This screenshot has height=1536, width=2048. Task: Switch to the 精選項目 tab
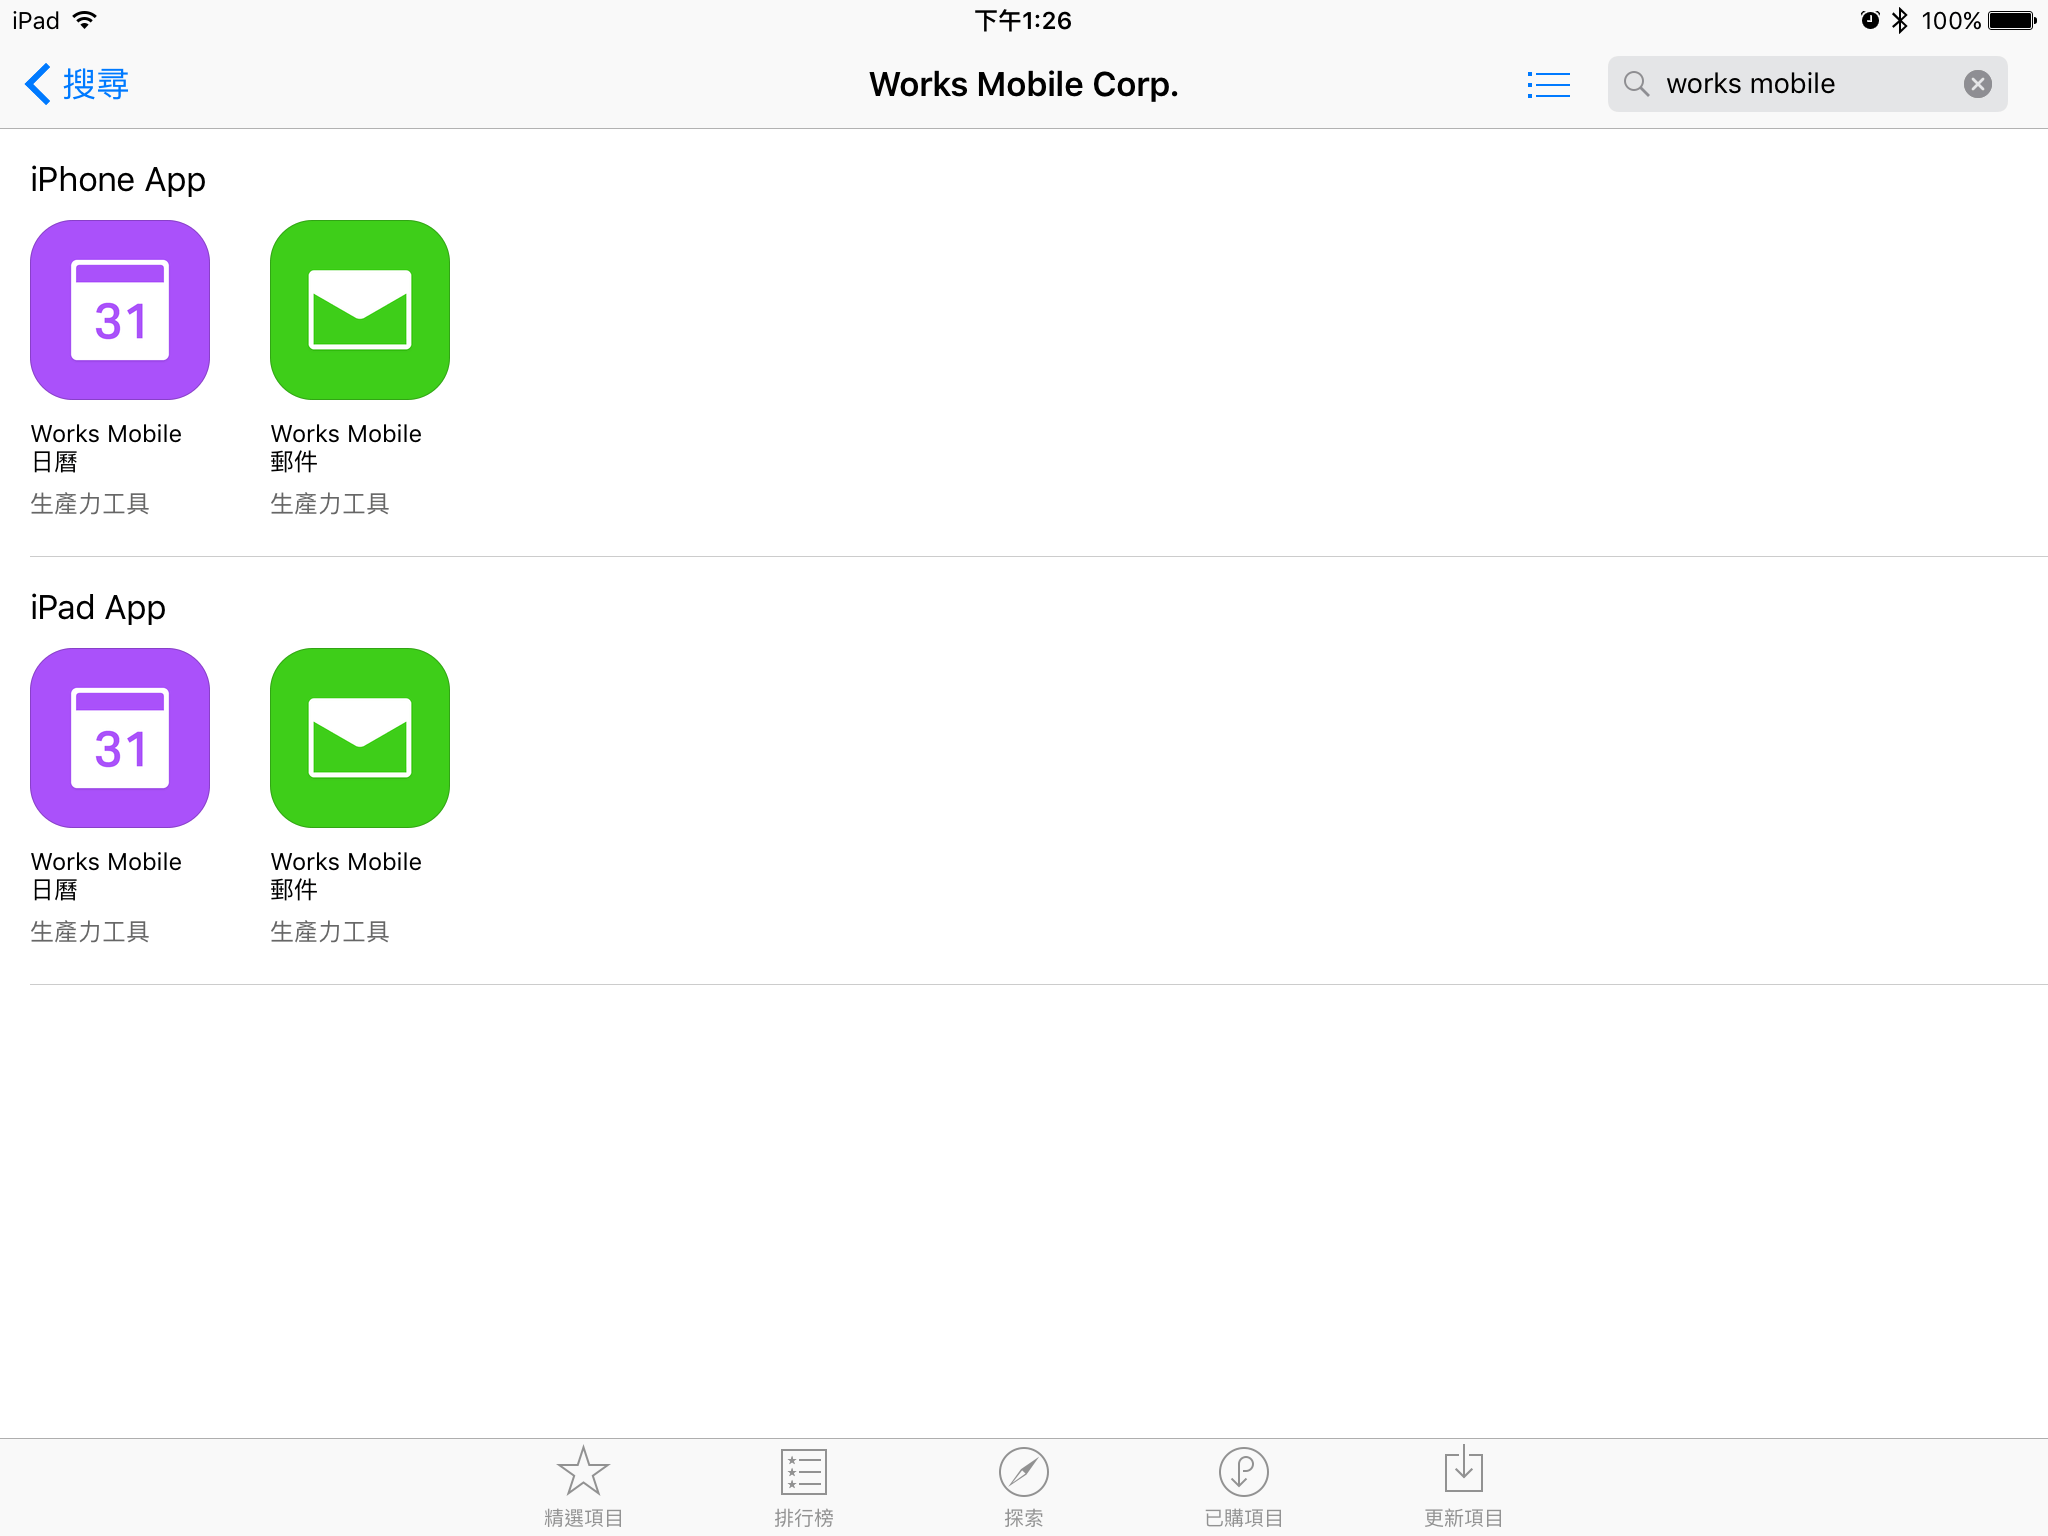point(583,1487)
